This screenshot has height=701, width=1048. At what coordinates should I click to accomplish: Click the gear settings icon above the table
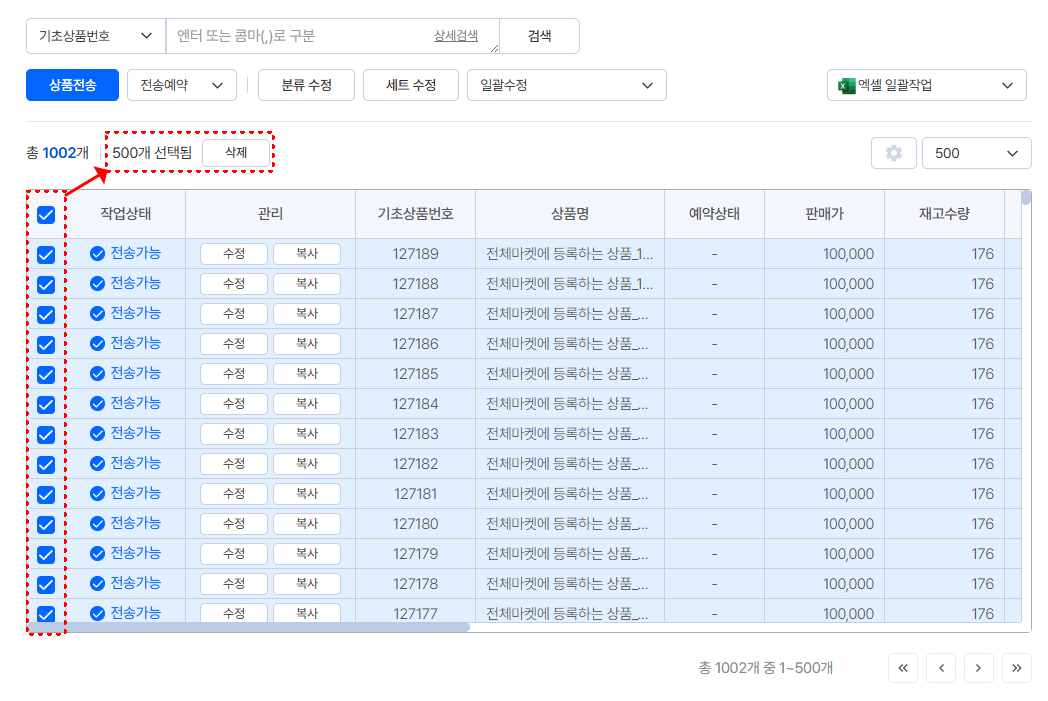pos(893,153)
